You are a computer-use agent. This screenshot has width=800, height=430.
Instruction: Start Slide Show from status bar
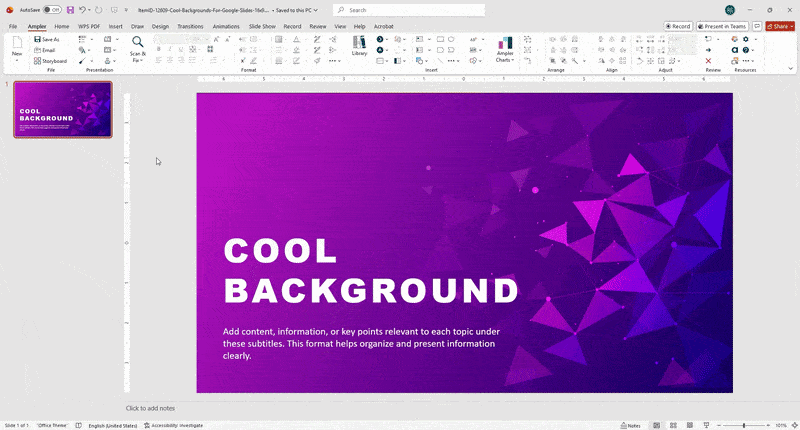(x=707, y=425)
